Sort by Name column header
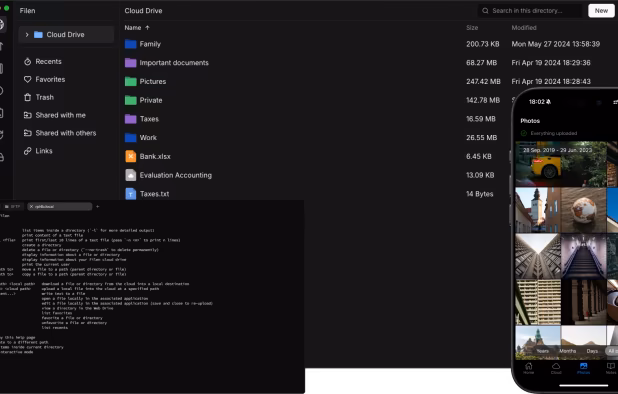The height and width of the screenshot is (394, 618). tap(133, 28)
